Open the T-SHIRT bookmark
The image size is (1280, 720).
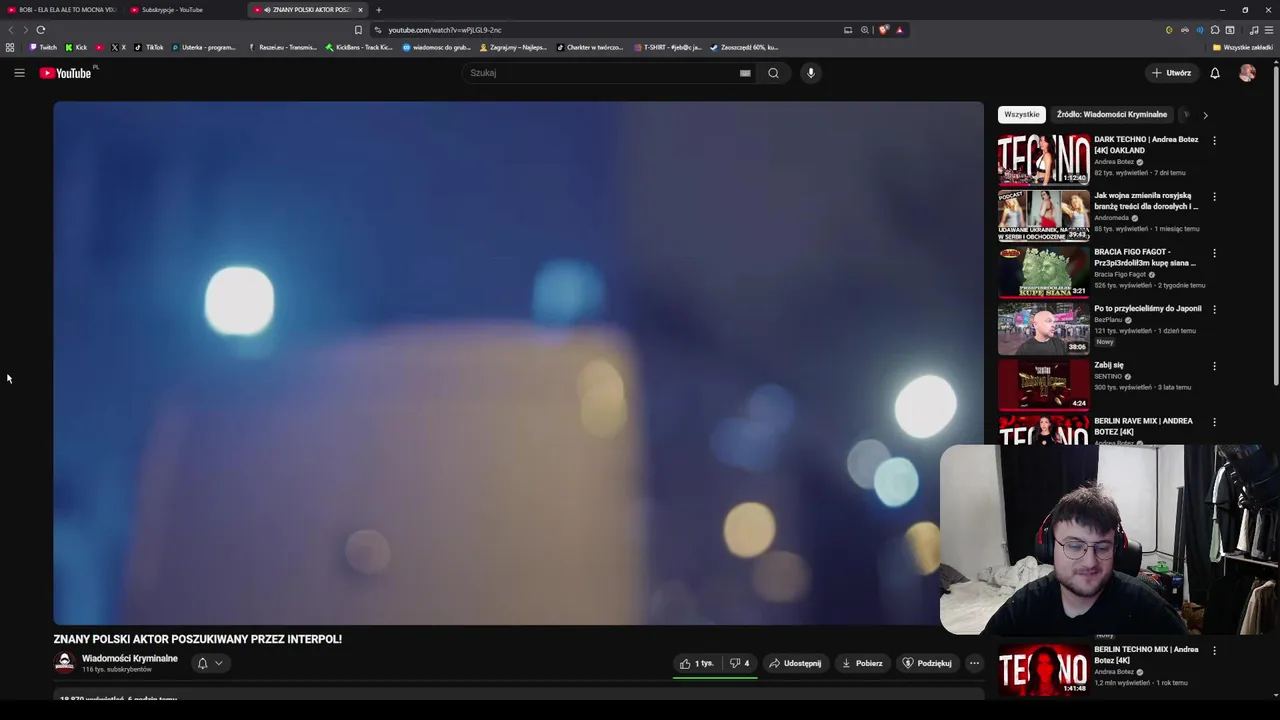click(668, 47)
